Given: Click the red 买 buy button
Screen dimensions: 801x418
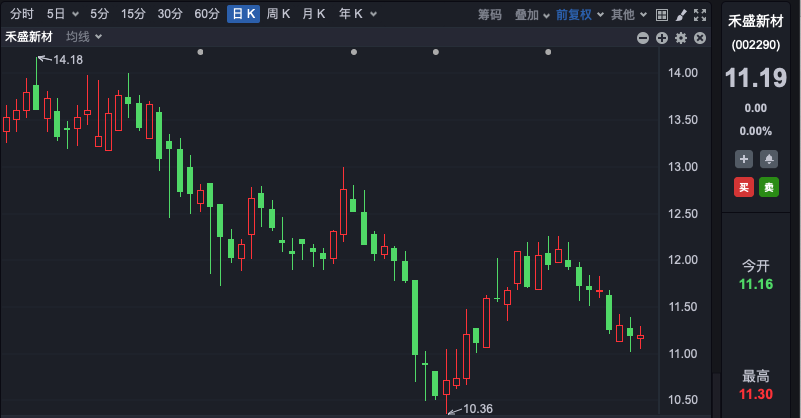Looking at the screenshot, I should tap(744, 188).
